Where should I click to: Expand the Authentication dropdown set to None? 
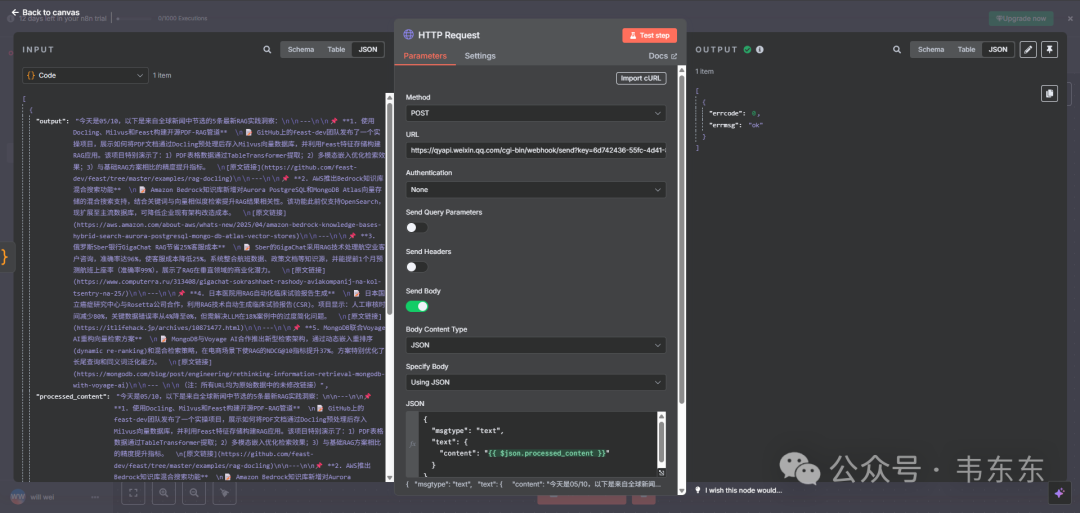click(536, 189)
